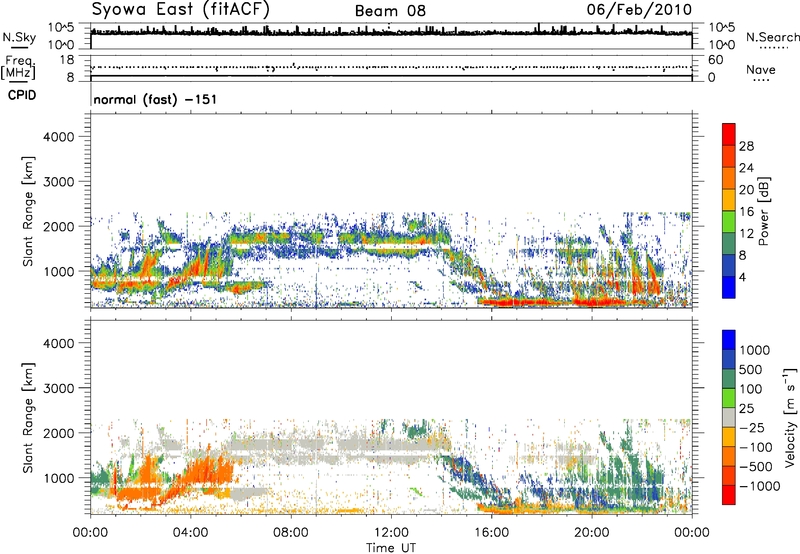Click the -500 label on Velocity colorbar
Viewport: 800px width, 554px height.
756,466
